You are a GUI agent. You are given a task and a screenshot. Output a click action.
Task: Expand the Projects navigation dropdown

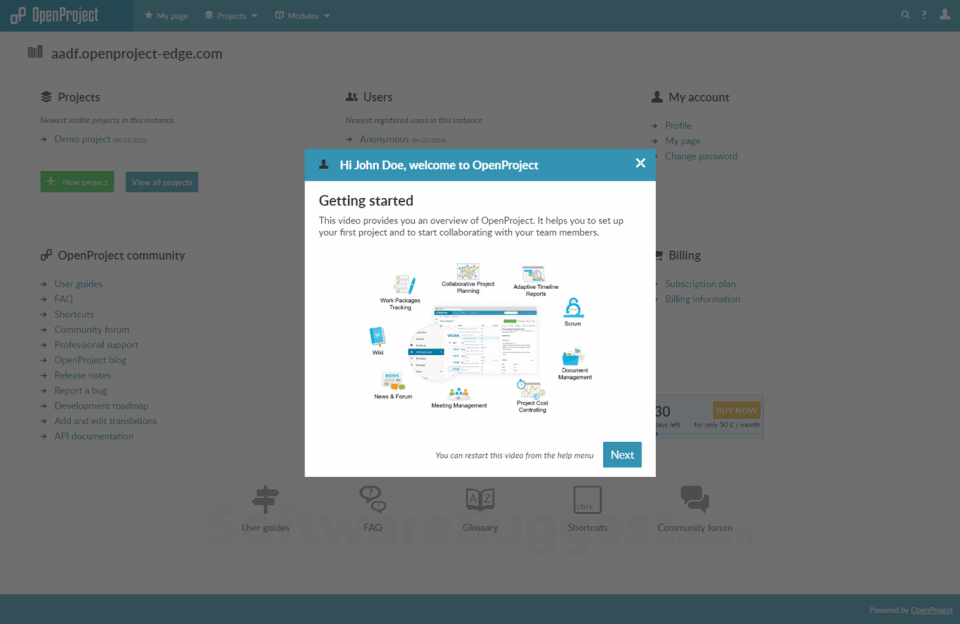(x=231, y=15)
